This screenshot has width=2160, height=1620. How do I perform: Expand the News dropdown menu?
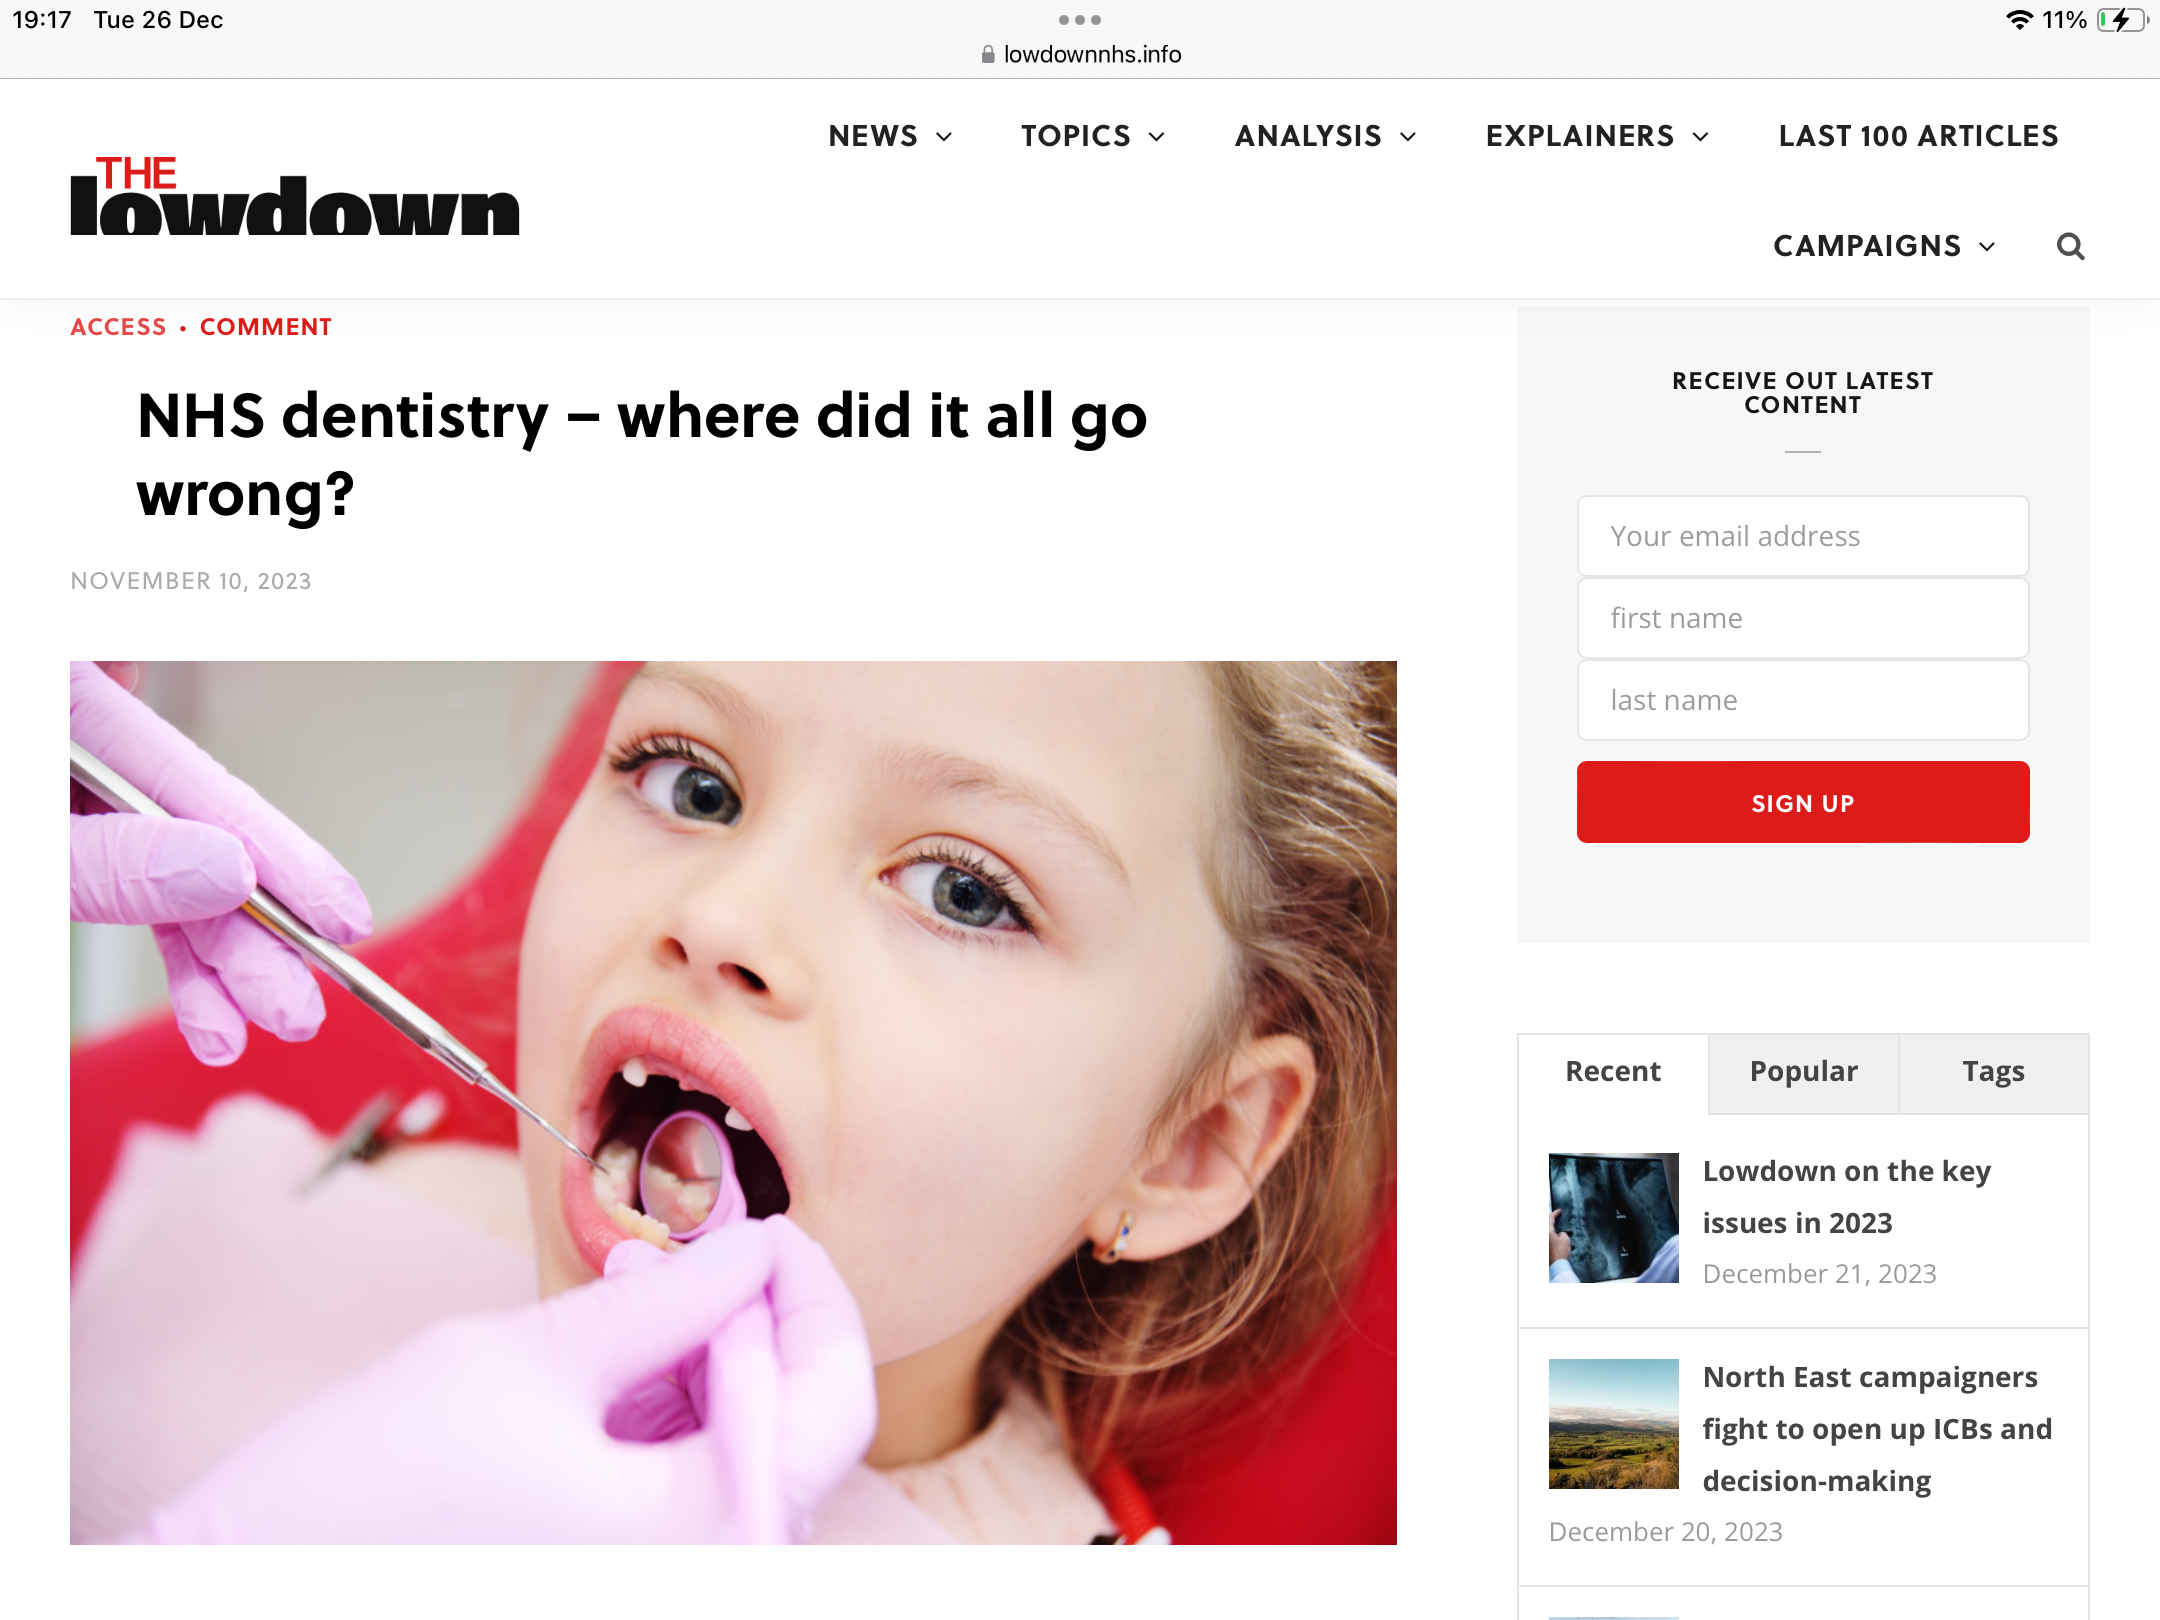tap(890, 136)
